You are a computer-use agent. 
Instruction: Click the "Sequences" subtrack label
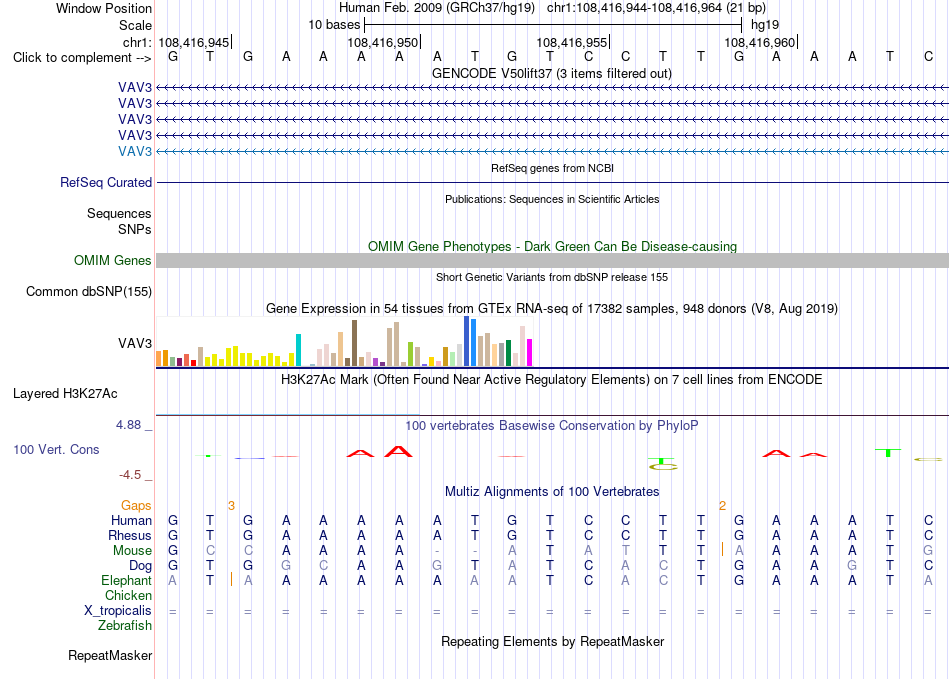[x=119, y=213]
